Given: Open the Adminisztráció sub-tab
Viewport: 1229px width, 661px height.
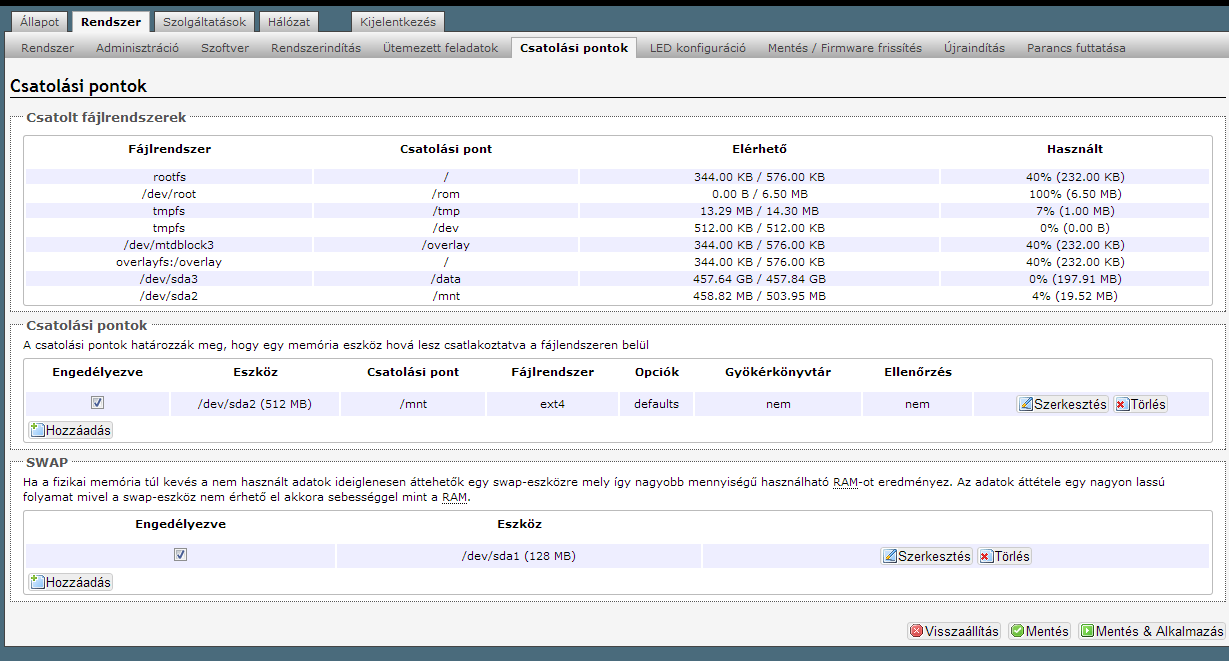Looking at the screenshot, I should click(x=138, y=48).
